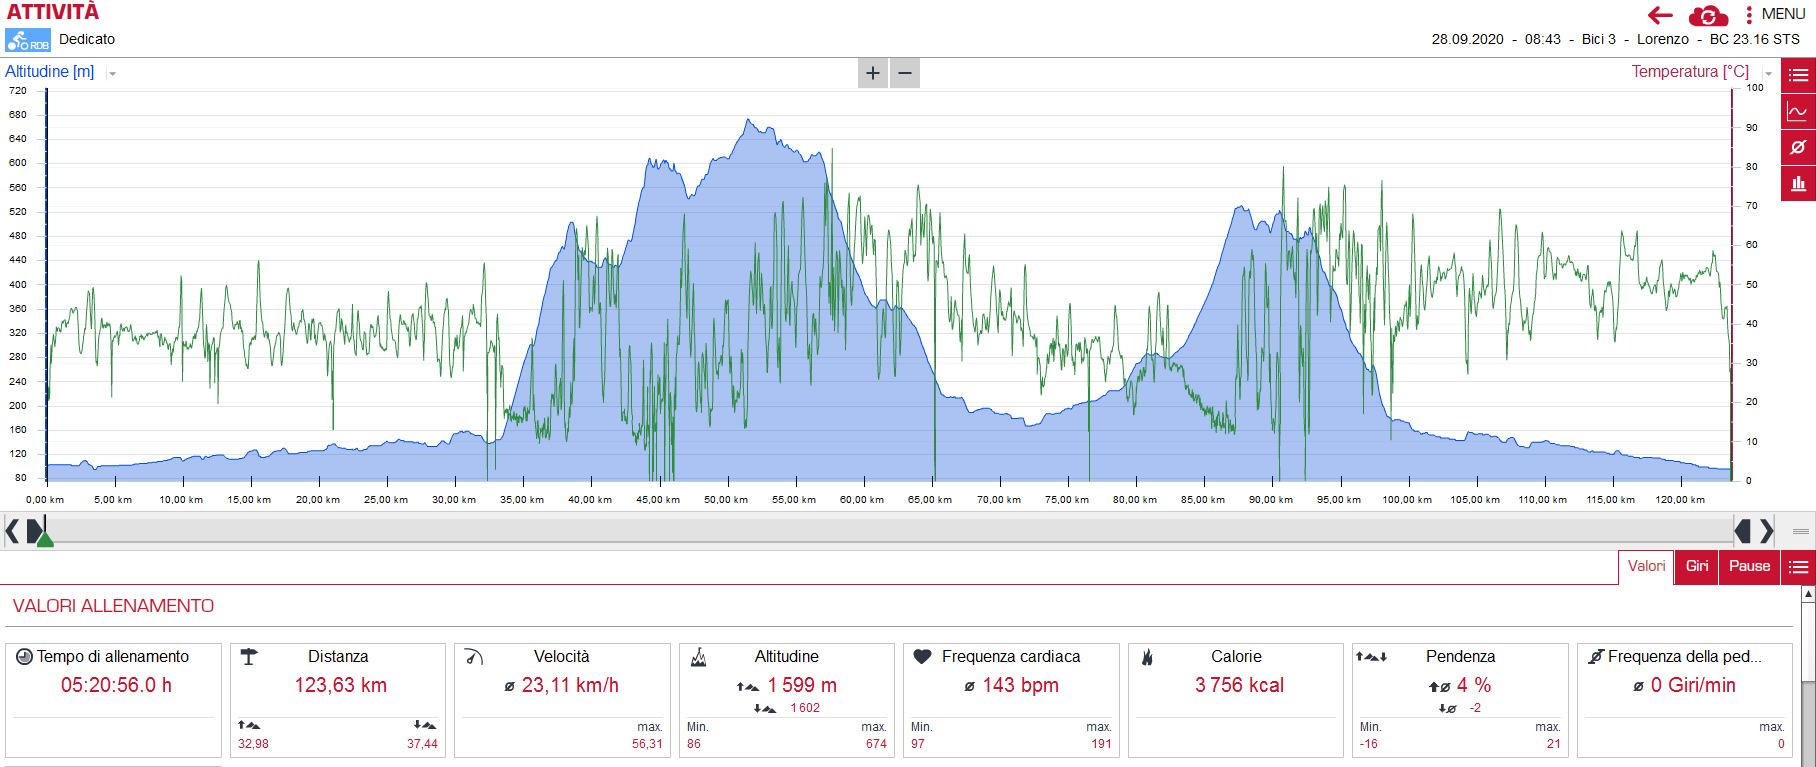
Task: Click the clock icon on Tempo di allenamento
Action: click(x=24, y=657)
